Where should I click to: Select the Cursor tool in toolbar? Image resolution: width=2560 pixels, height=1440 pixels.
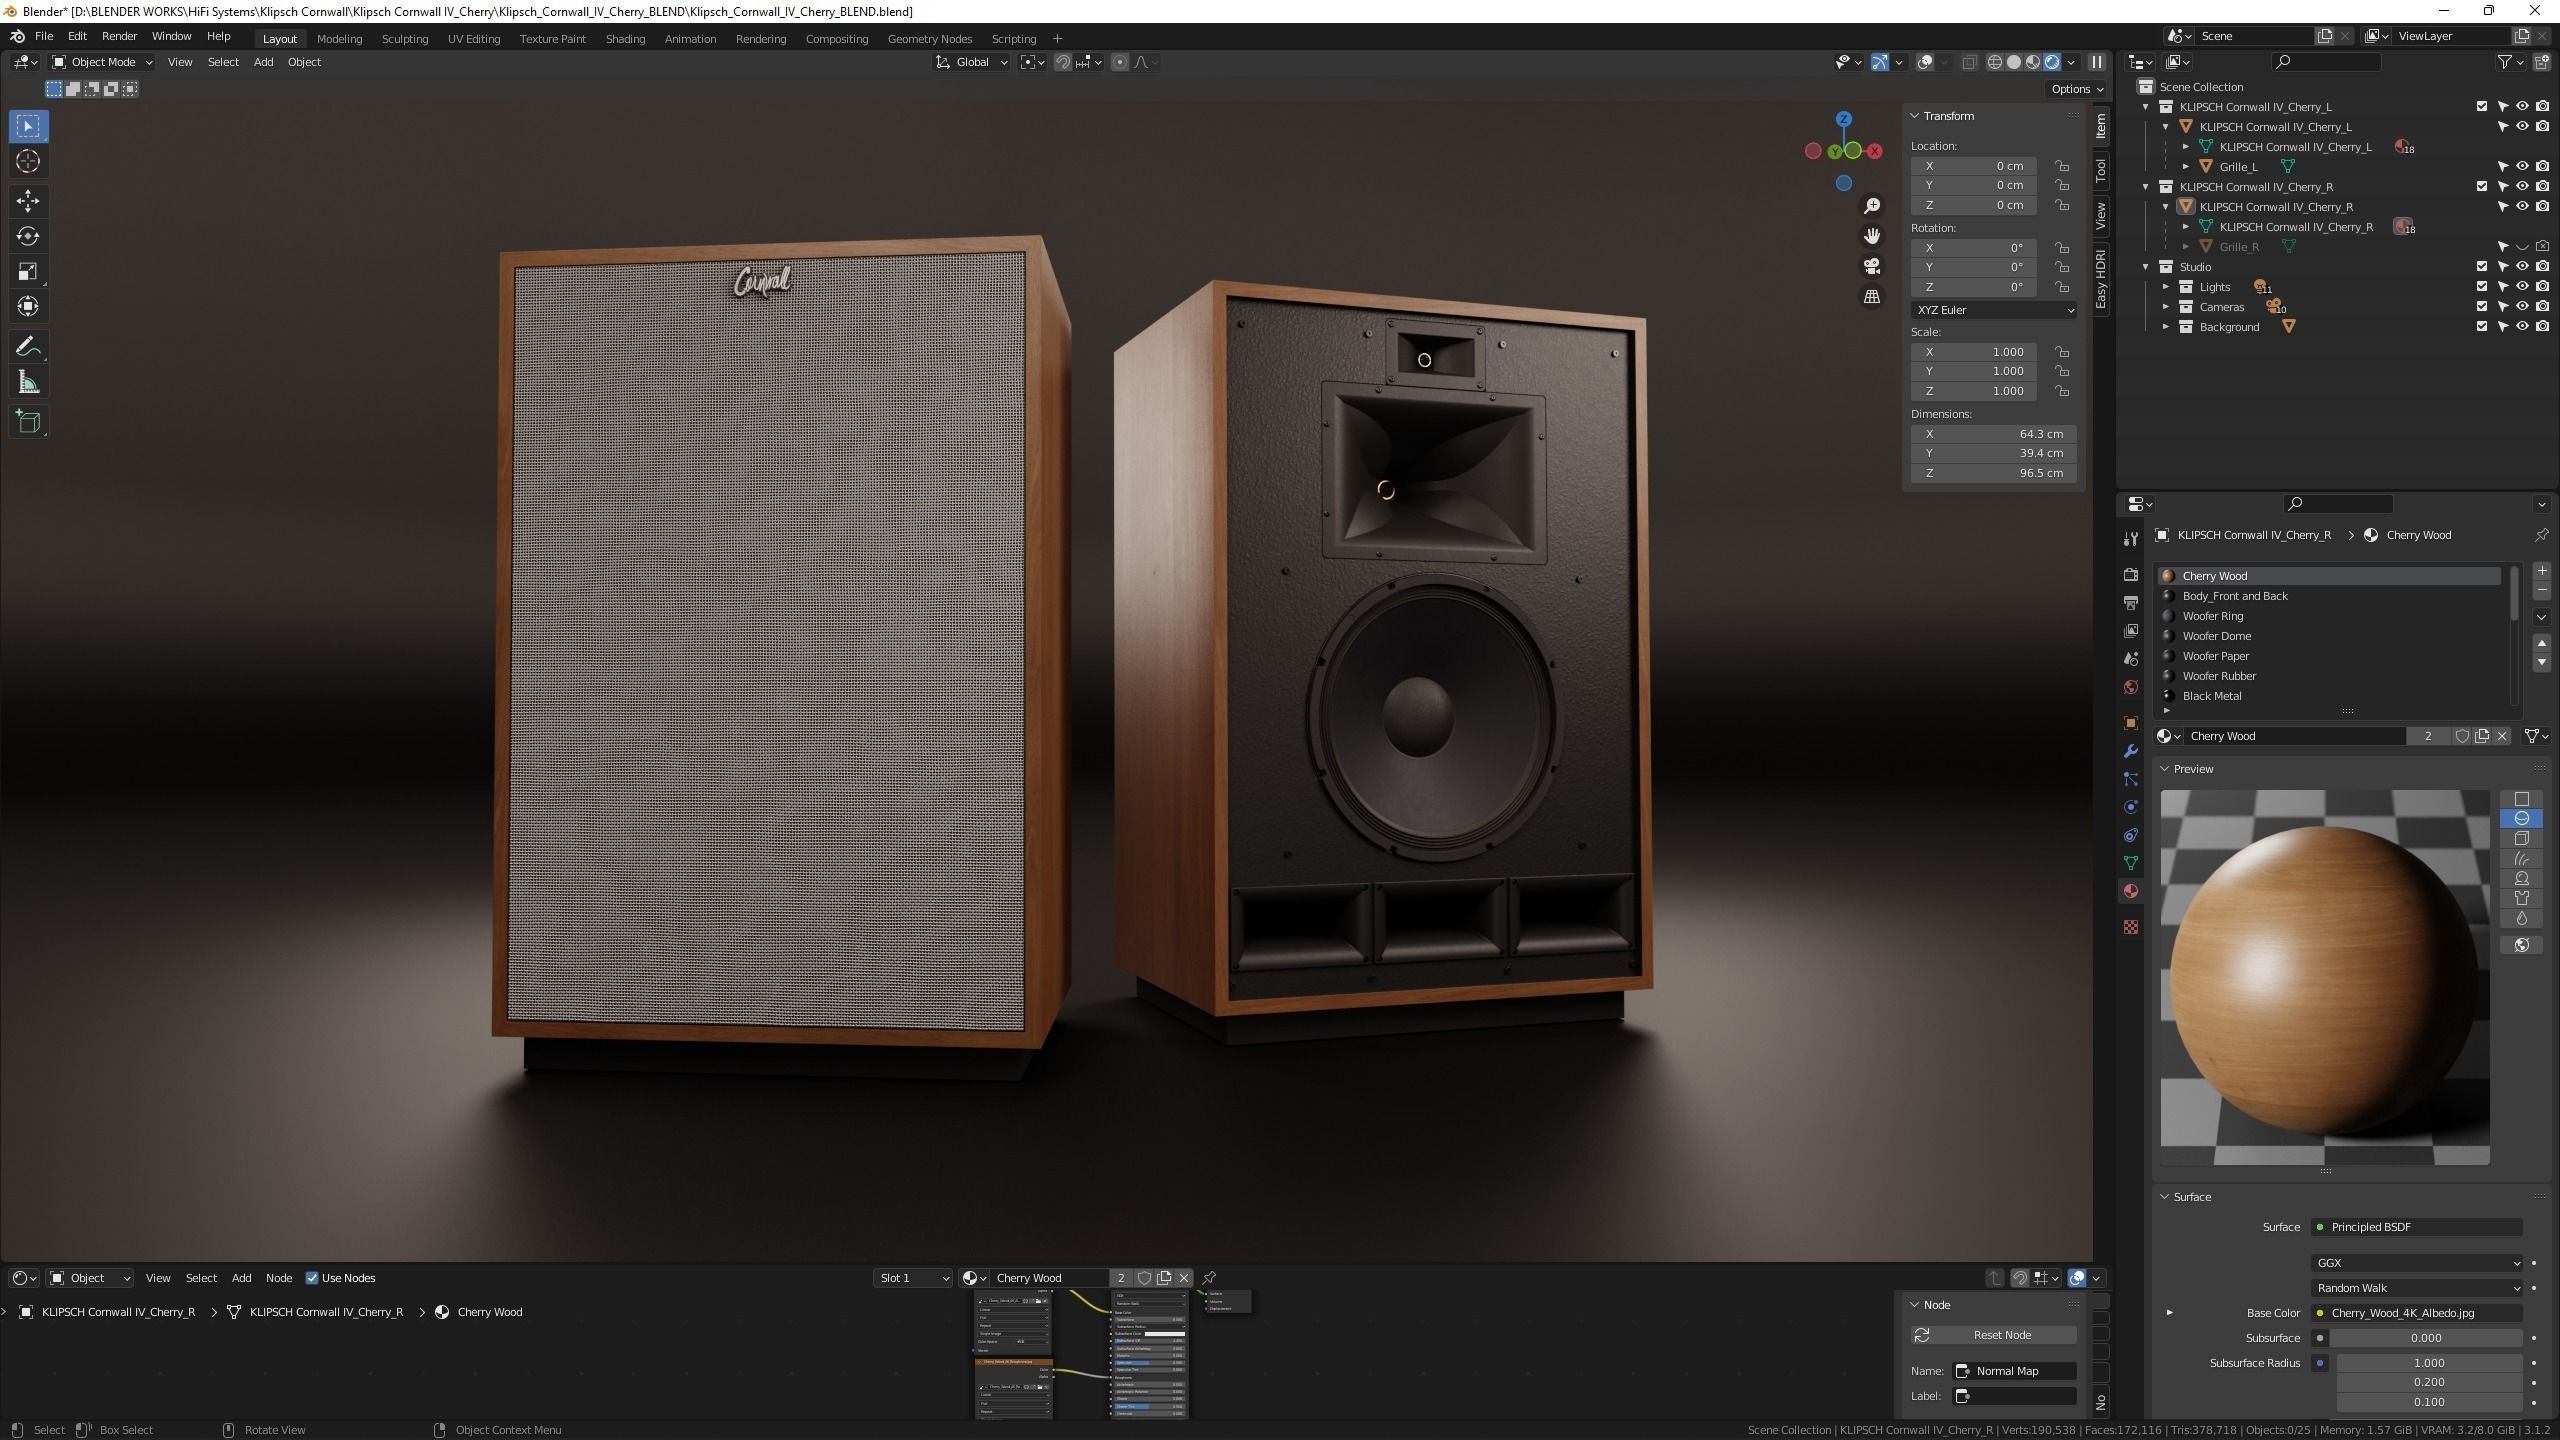coord(28,161)
